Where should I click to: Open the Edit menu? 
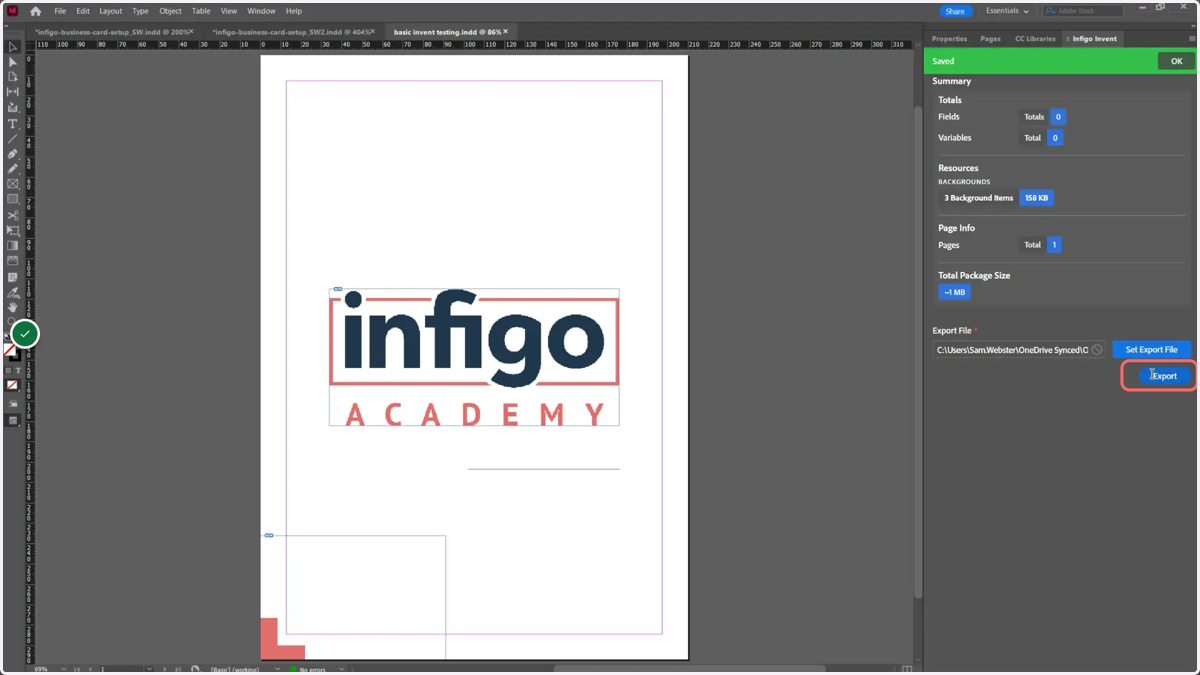click(83, 11)
